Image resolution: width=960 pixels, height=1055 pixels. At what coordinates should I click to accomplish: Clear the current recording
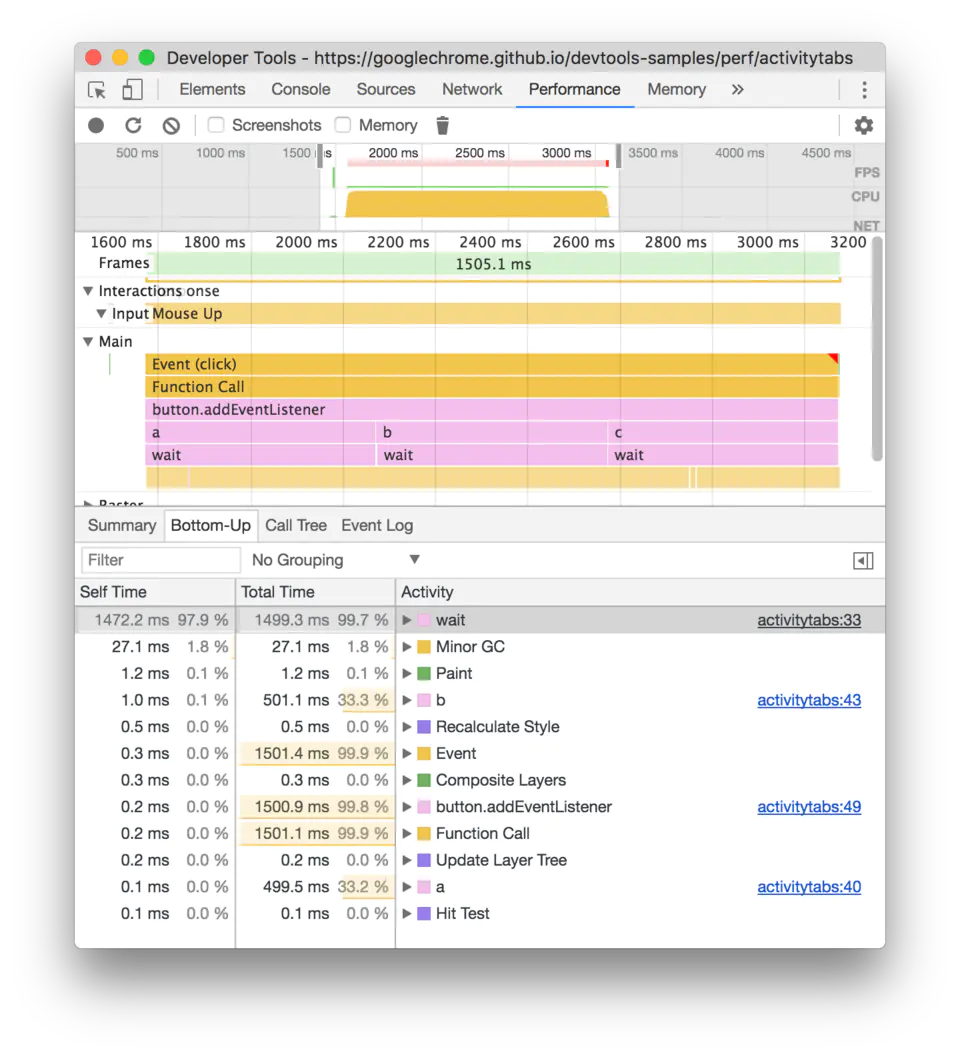click(170, 124)
